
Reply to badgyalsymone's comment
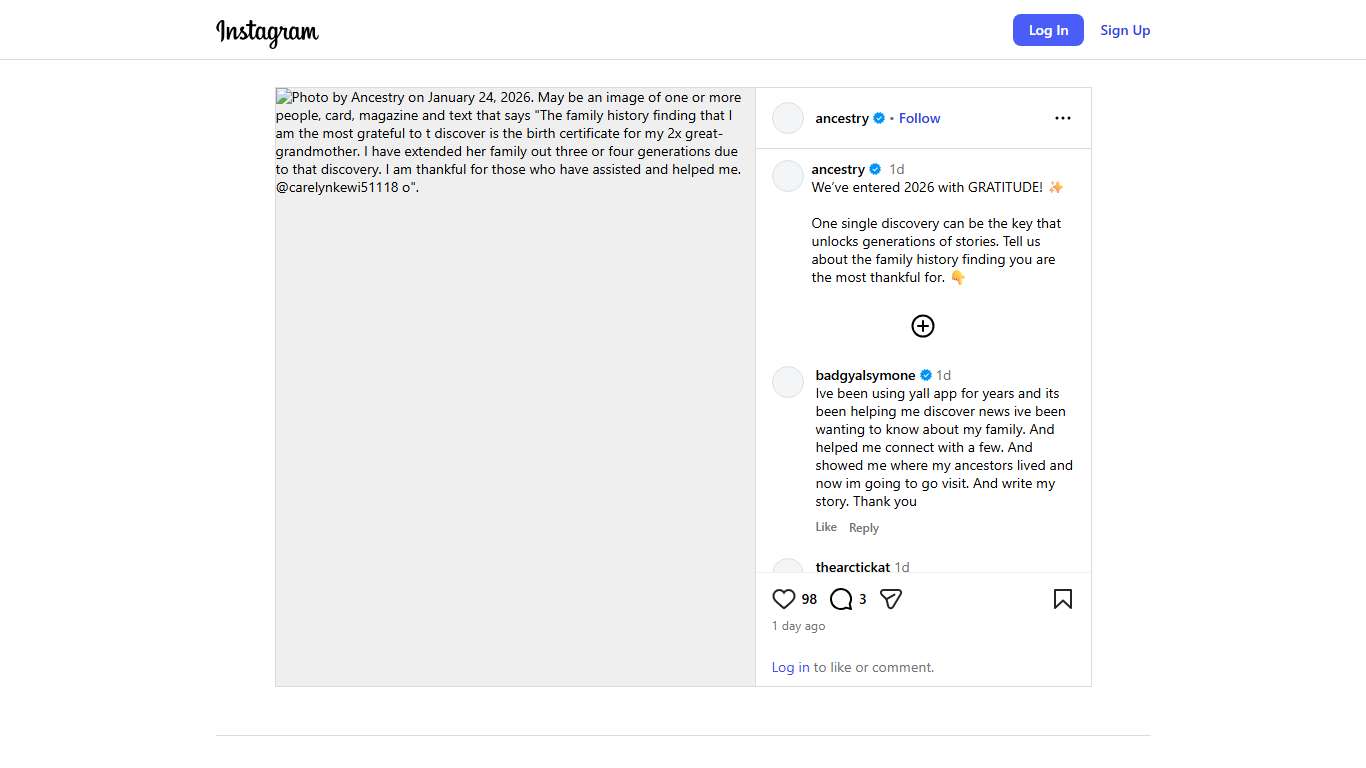tap(864, 528)
